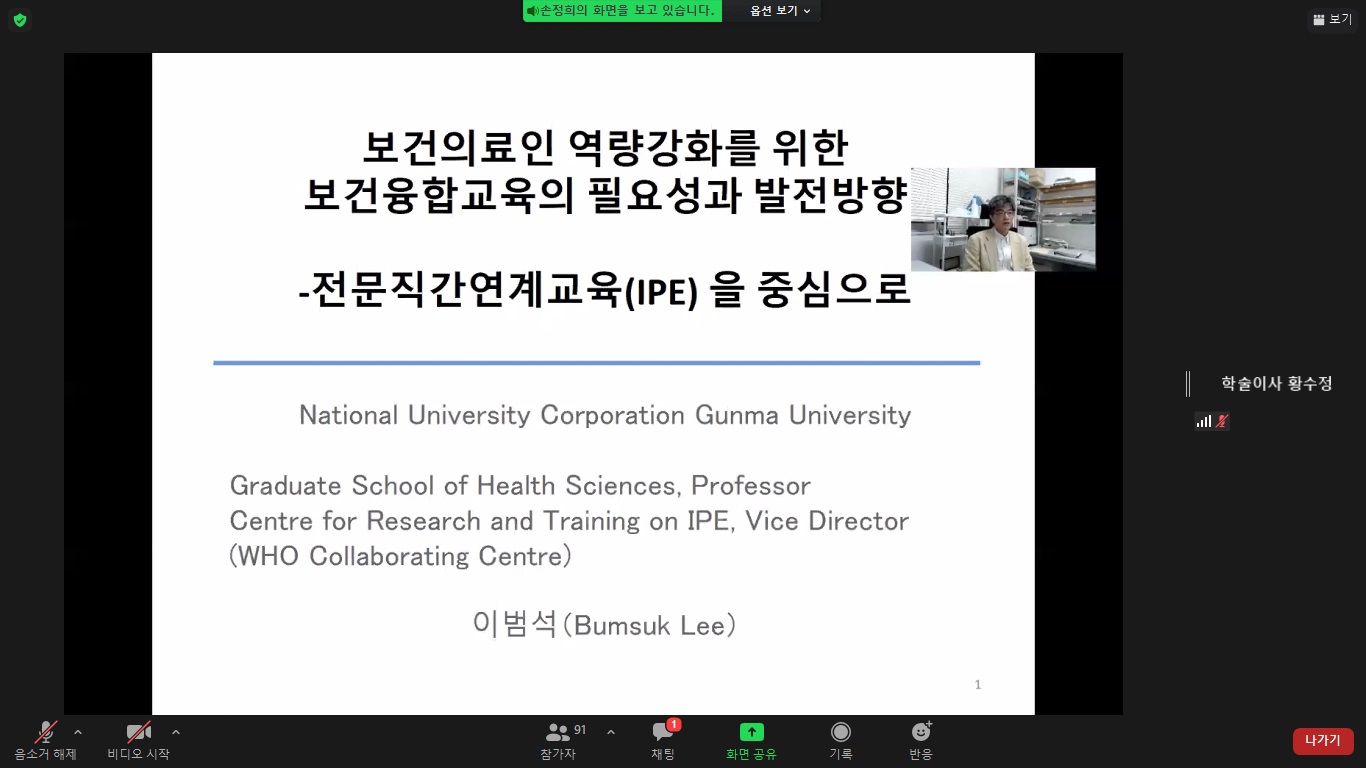Expand the caret next to 참가자
Screen dimensions: 1366x768
611,732
